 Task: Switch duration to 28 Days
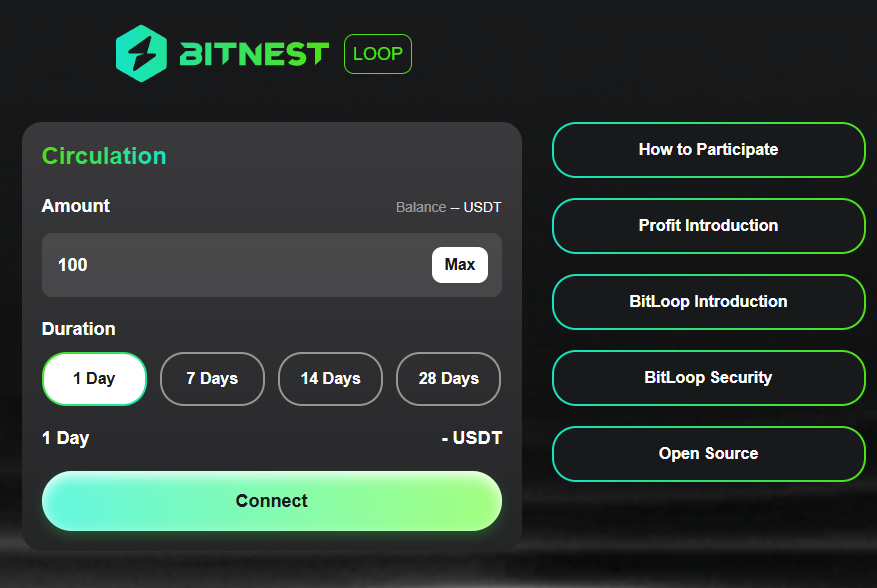click(x=448, y=379)
